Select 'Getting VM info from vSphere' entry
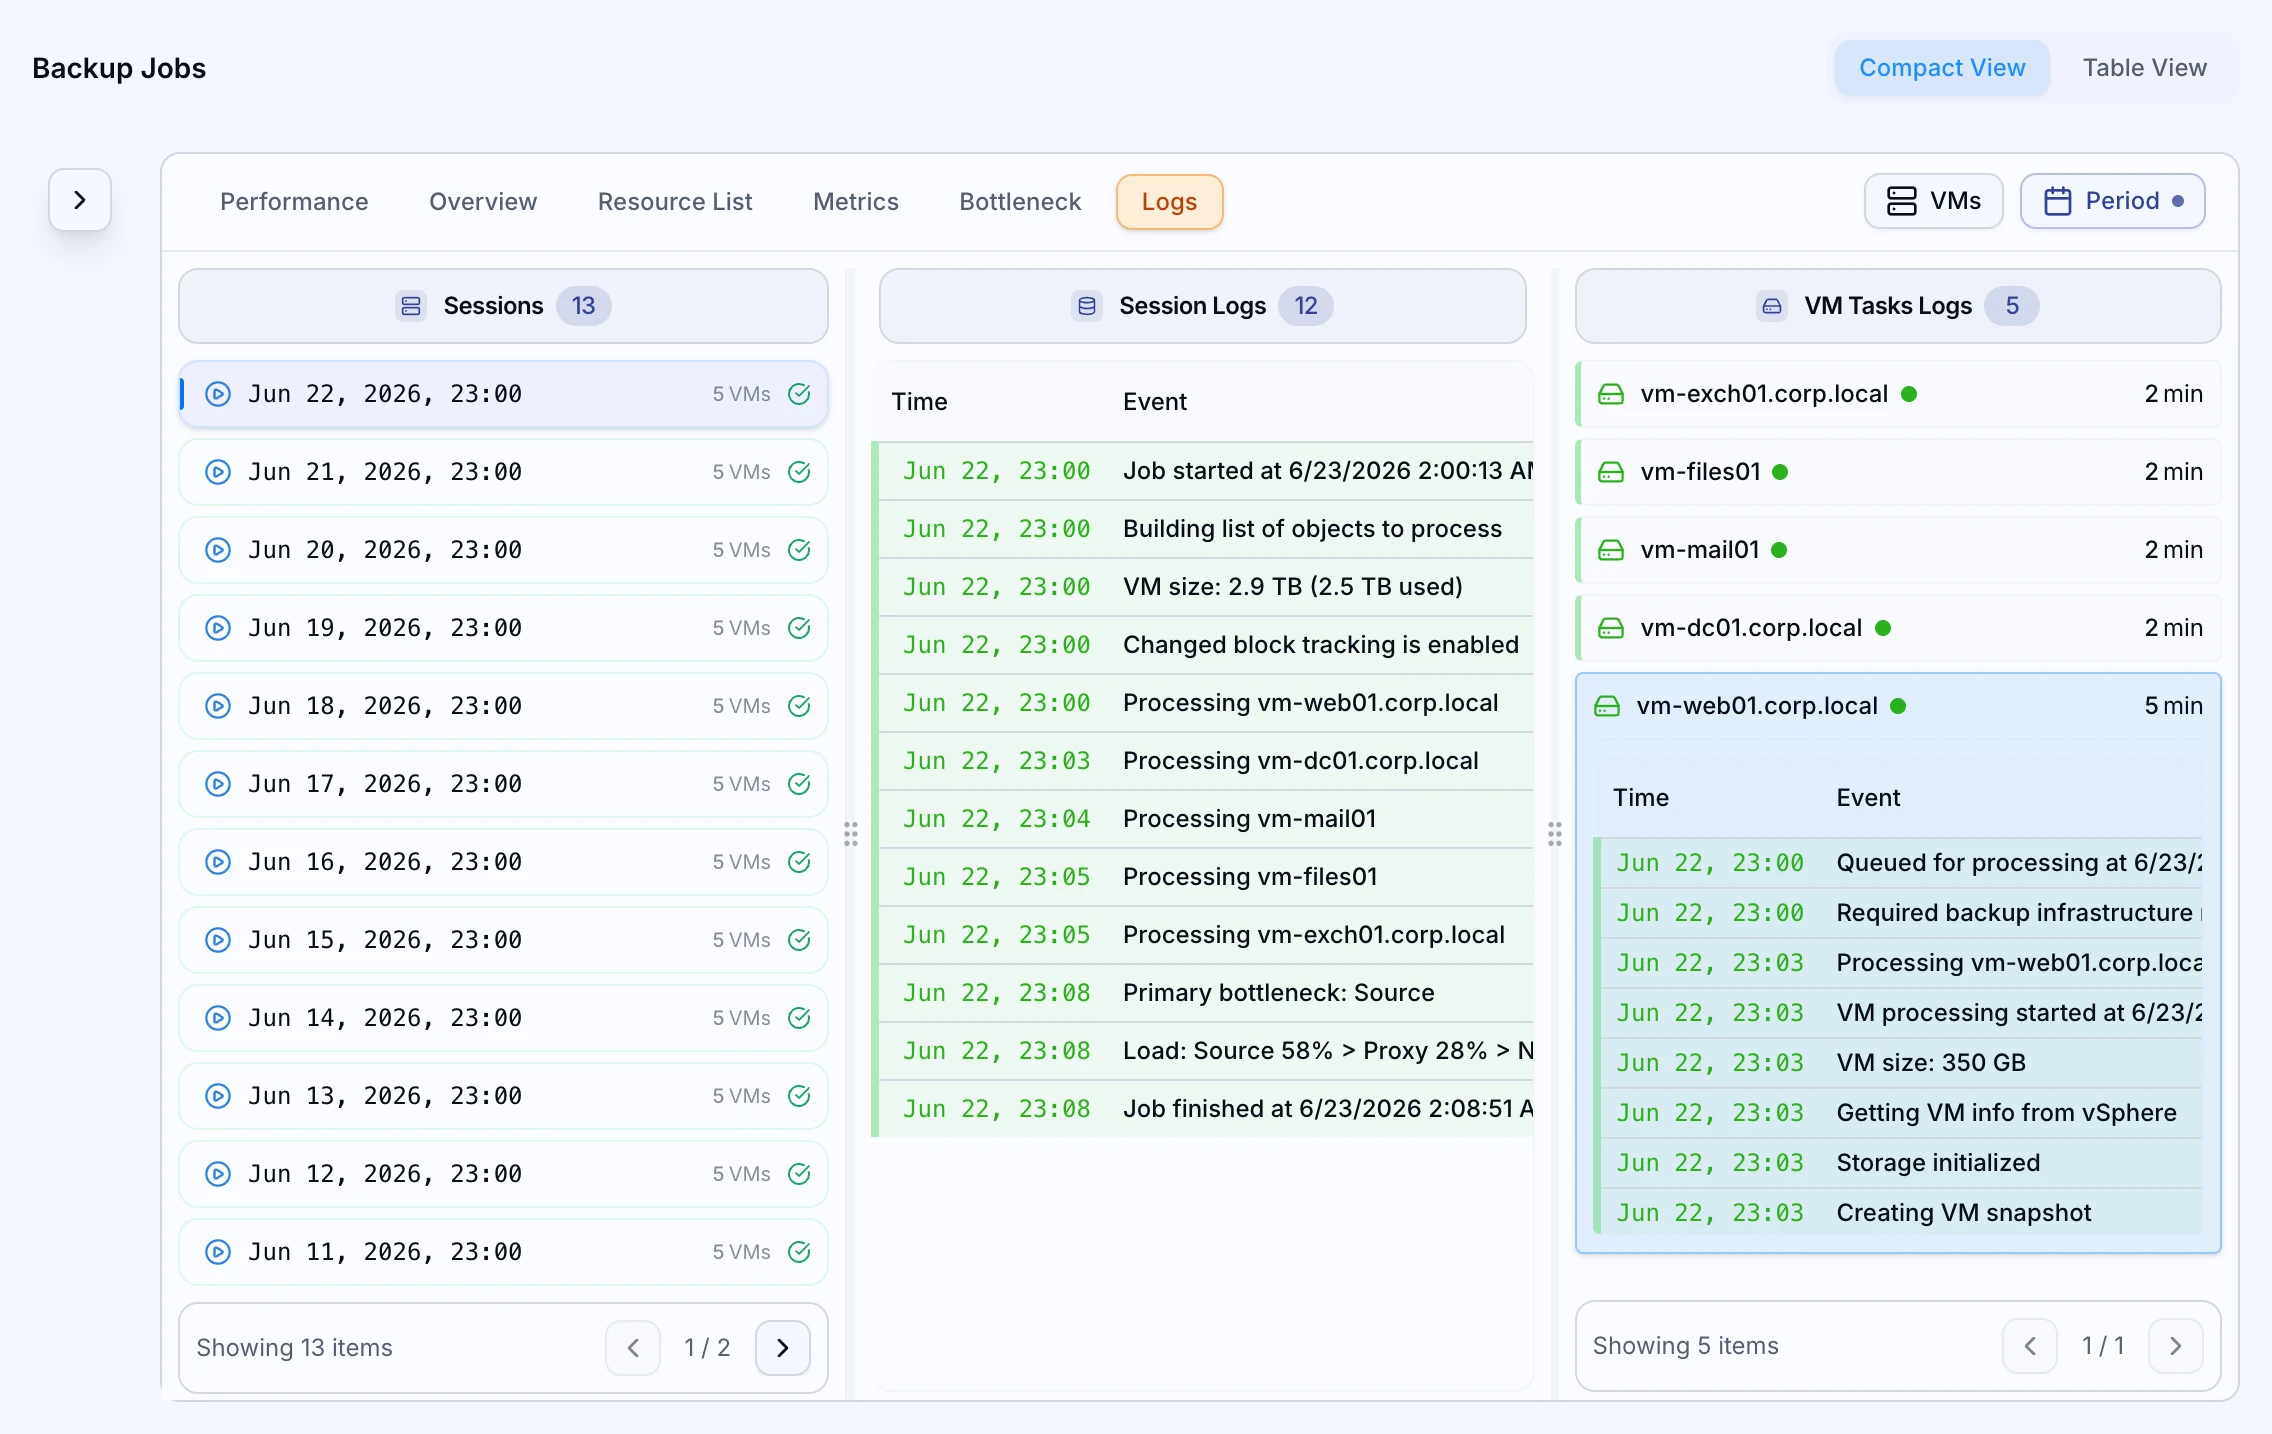 1898,1113
